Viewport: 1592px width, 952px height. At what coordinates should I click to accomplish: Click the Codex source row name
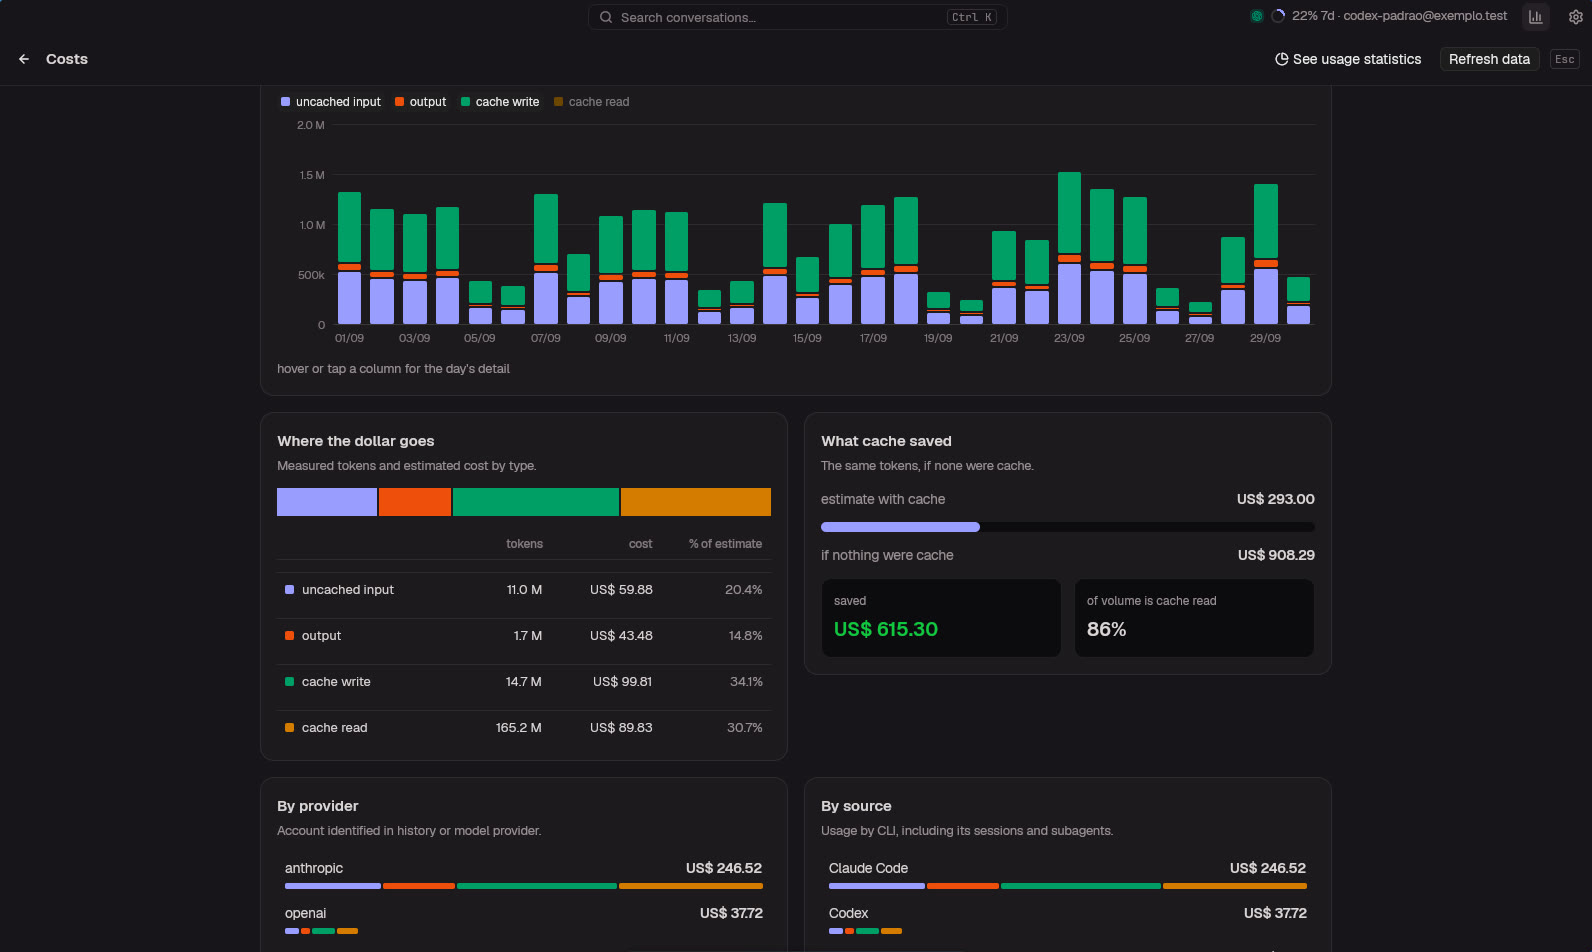(848, 913)
